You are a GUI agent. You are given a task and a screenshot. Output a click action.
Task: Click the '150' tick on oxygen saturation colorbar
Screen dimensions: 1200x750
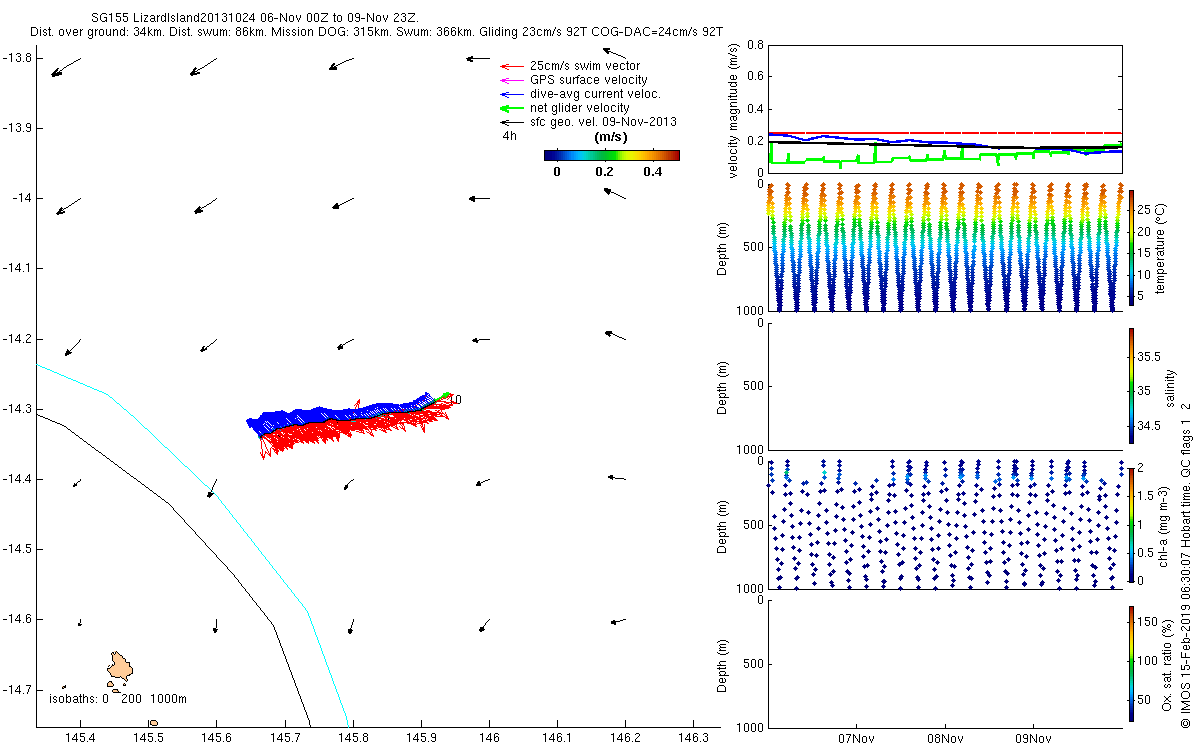pos(1146,621)
